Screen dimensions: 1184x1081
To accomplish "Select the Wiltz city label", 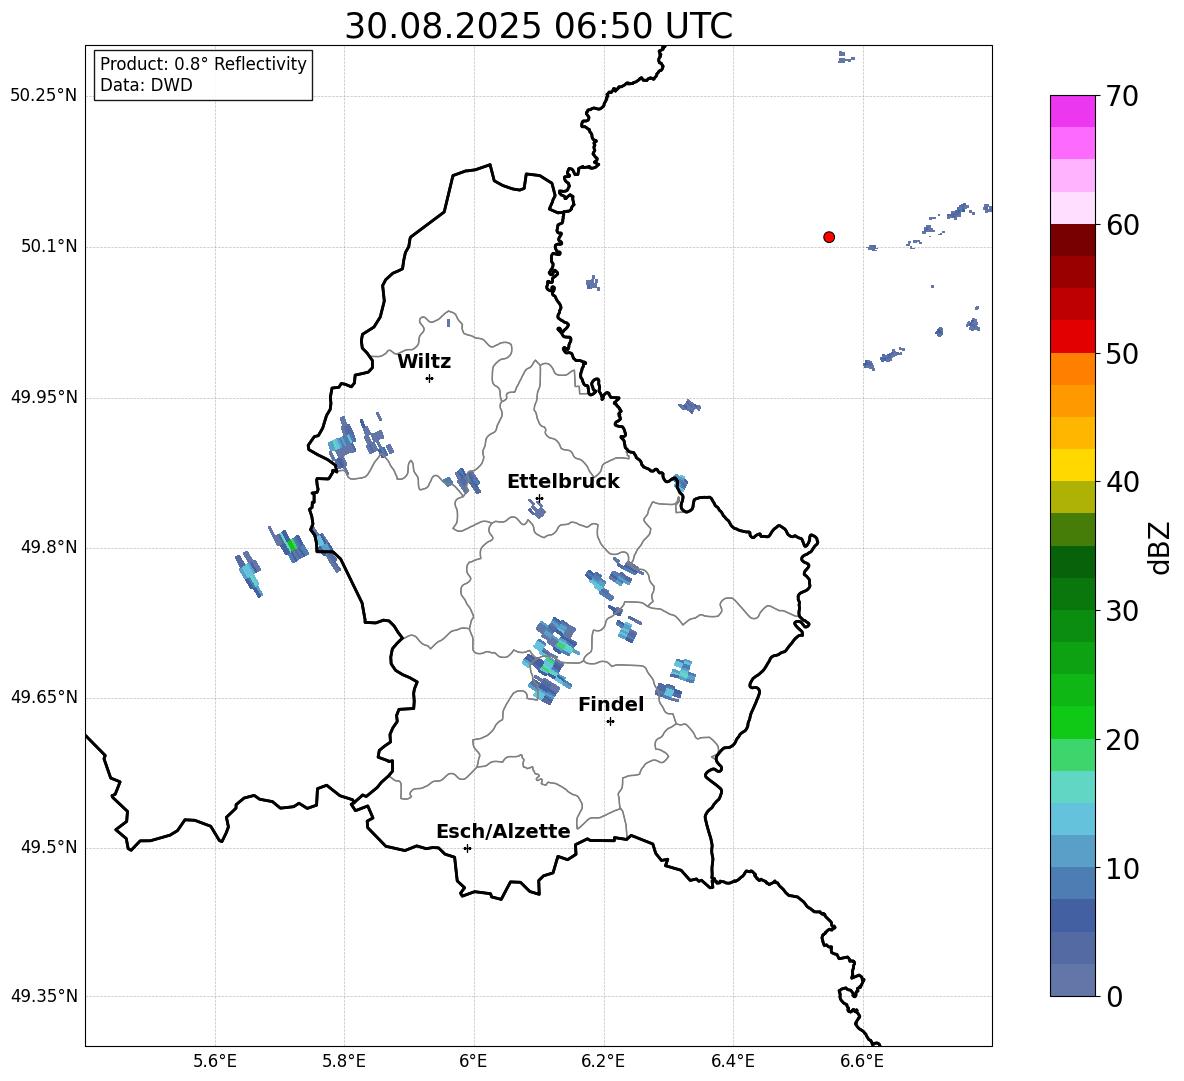I will pos(424,362).
